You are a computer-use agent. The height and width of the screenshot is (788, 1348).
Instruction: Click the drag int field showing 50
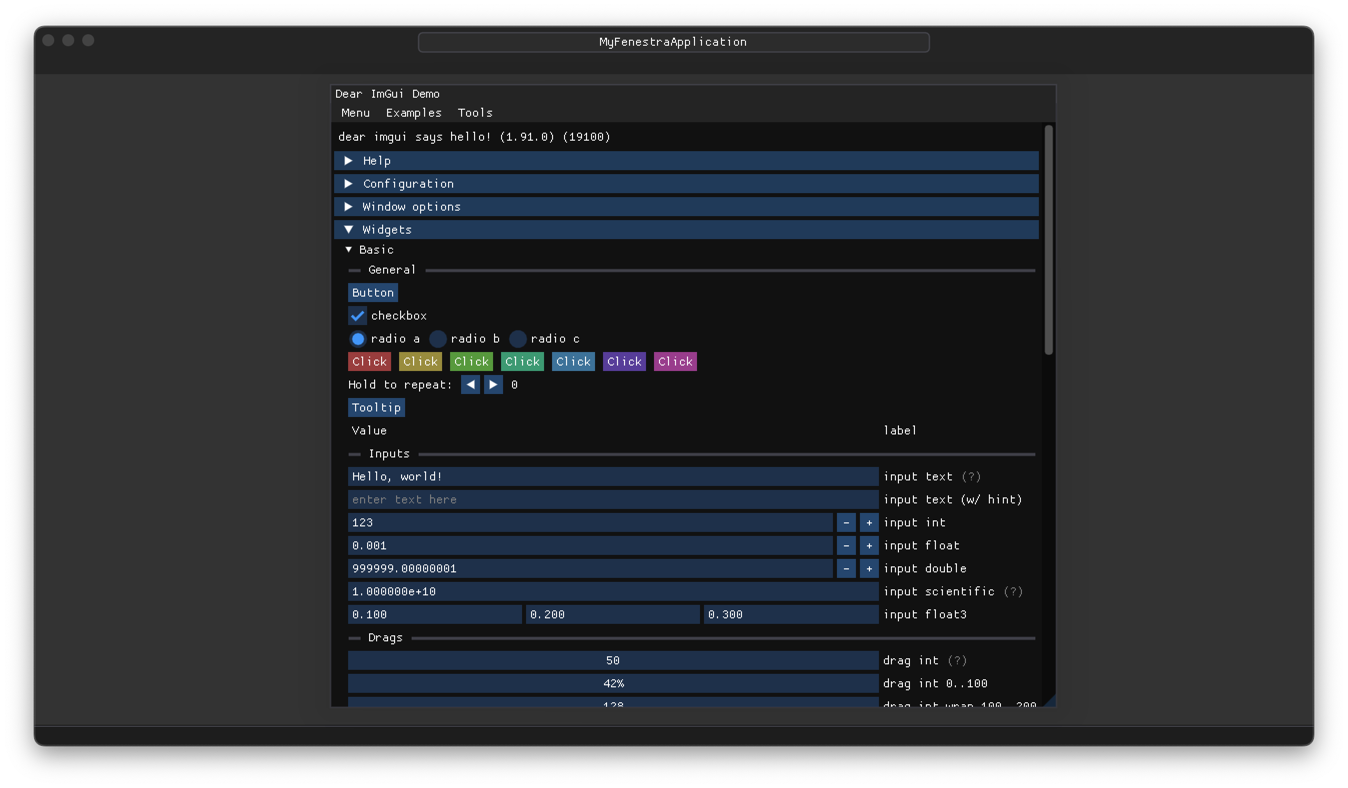tap(613, 660)
